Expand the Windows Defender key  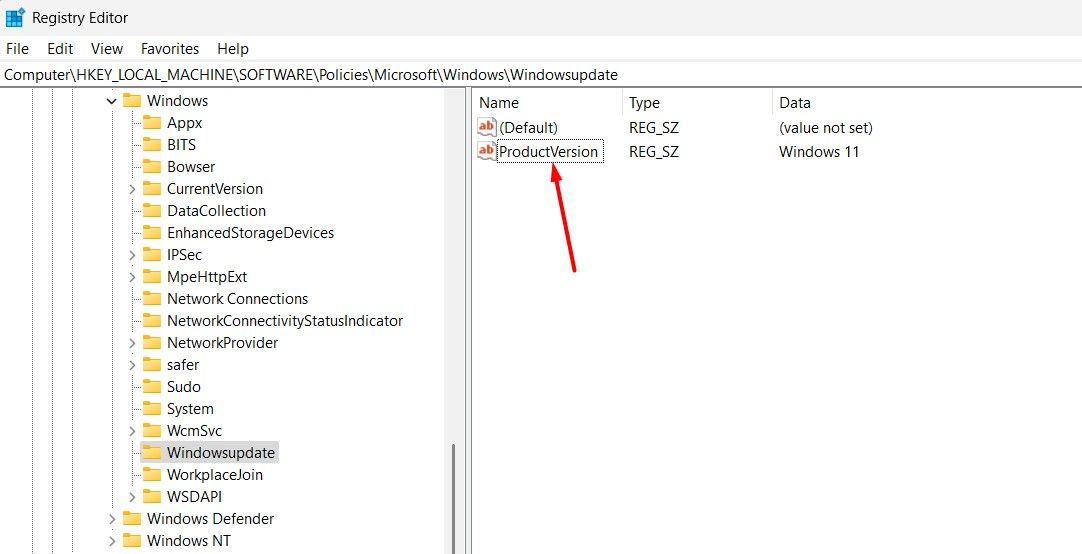[x=112, y=519]
